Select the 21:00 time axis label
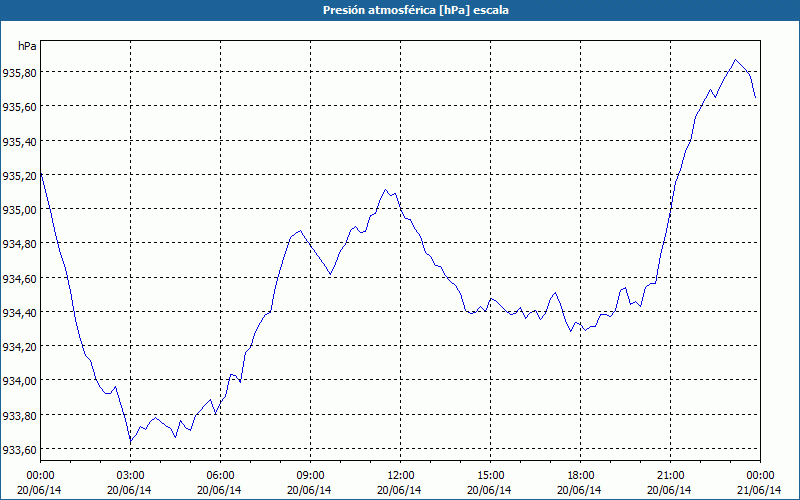The image size is (800, 500). point(670,476)
